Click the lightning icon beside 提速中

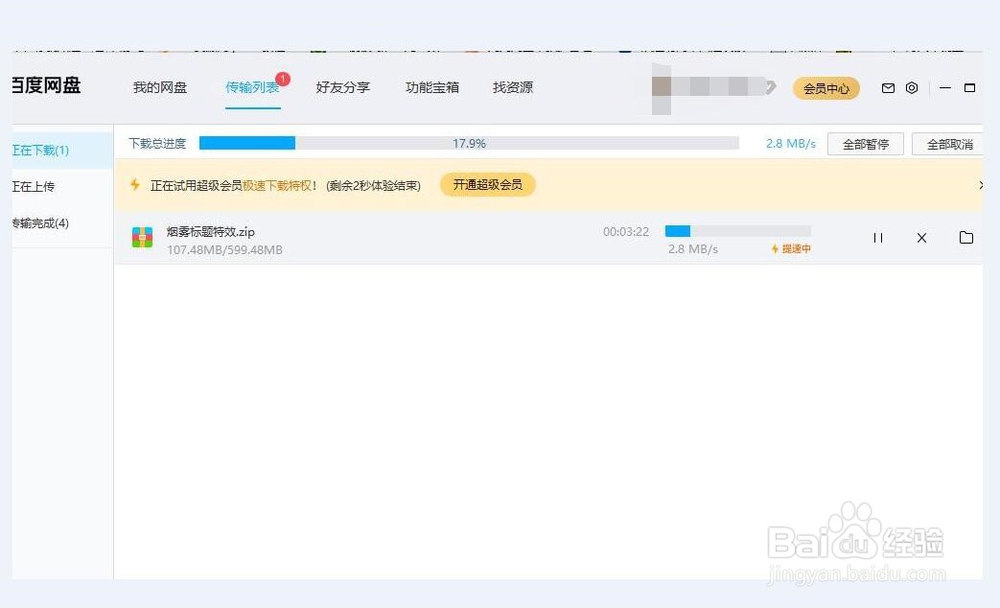tap(775, 250)
